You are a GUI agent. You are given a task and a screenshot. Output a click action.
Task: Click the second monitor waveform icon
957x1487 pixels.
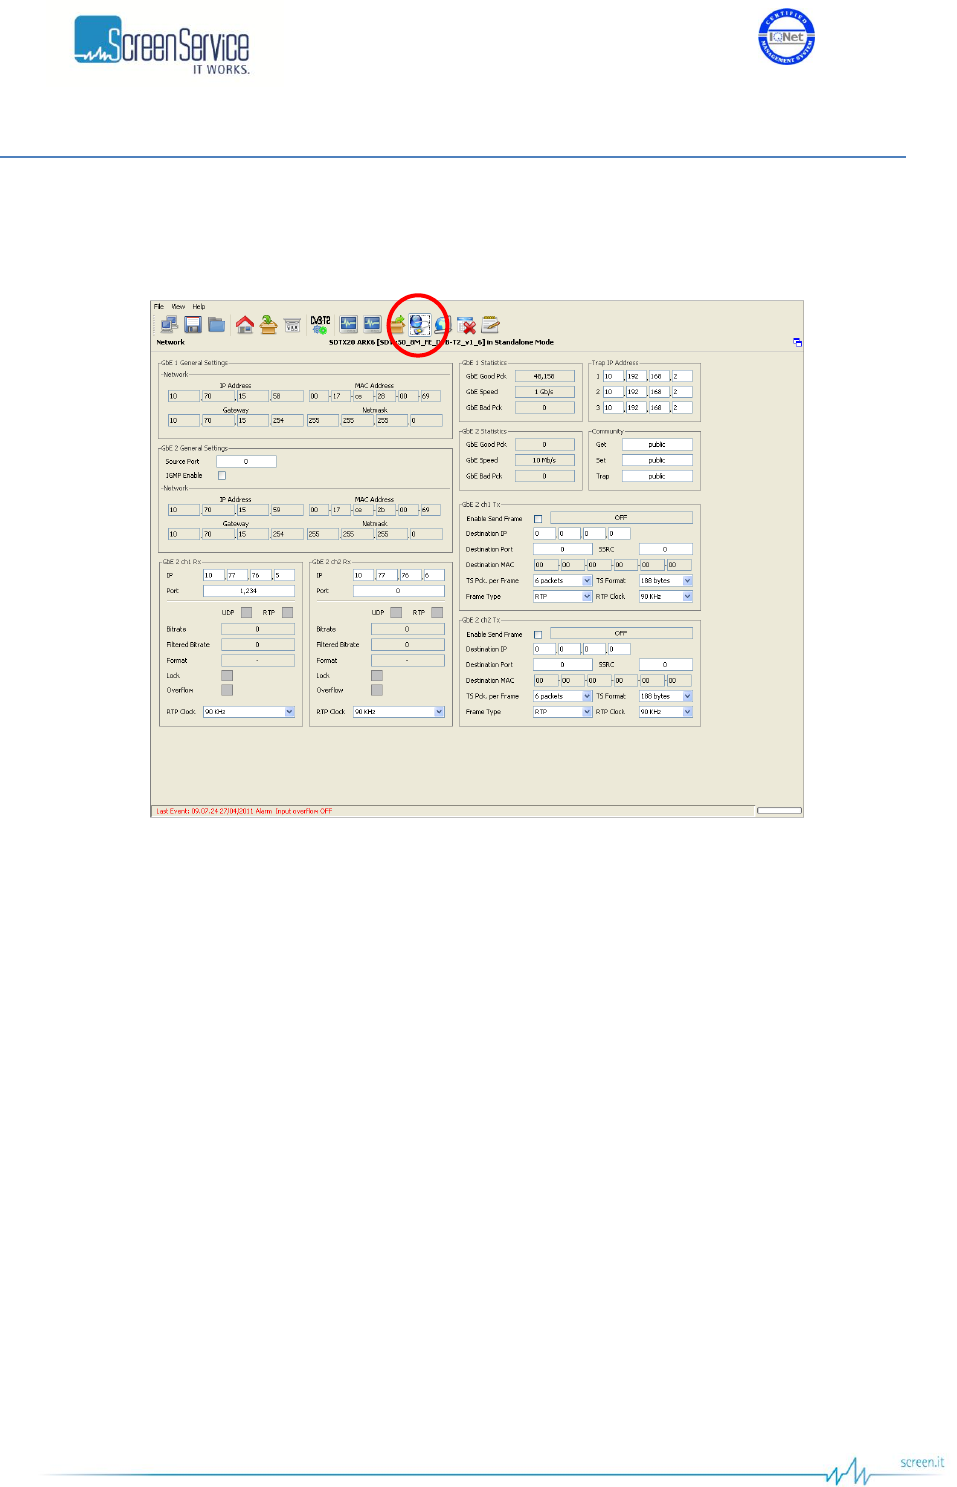[x=372, y=324]
